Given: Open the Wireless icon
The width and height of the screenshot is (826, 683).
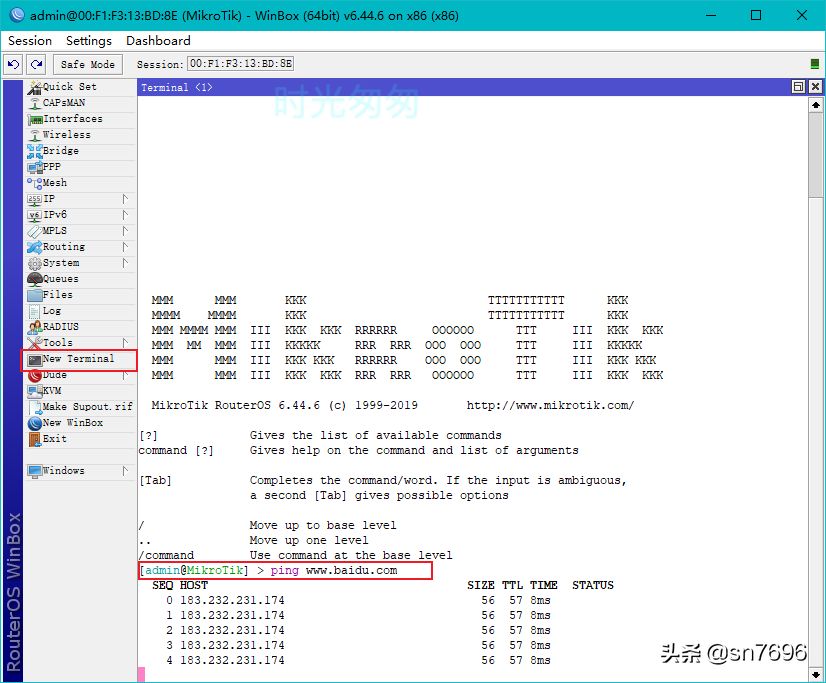Looking at the screenshot, I should (x=35, y=135).
